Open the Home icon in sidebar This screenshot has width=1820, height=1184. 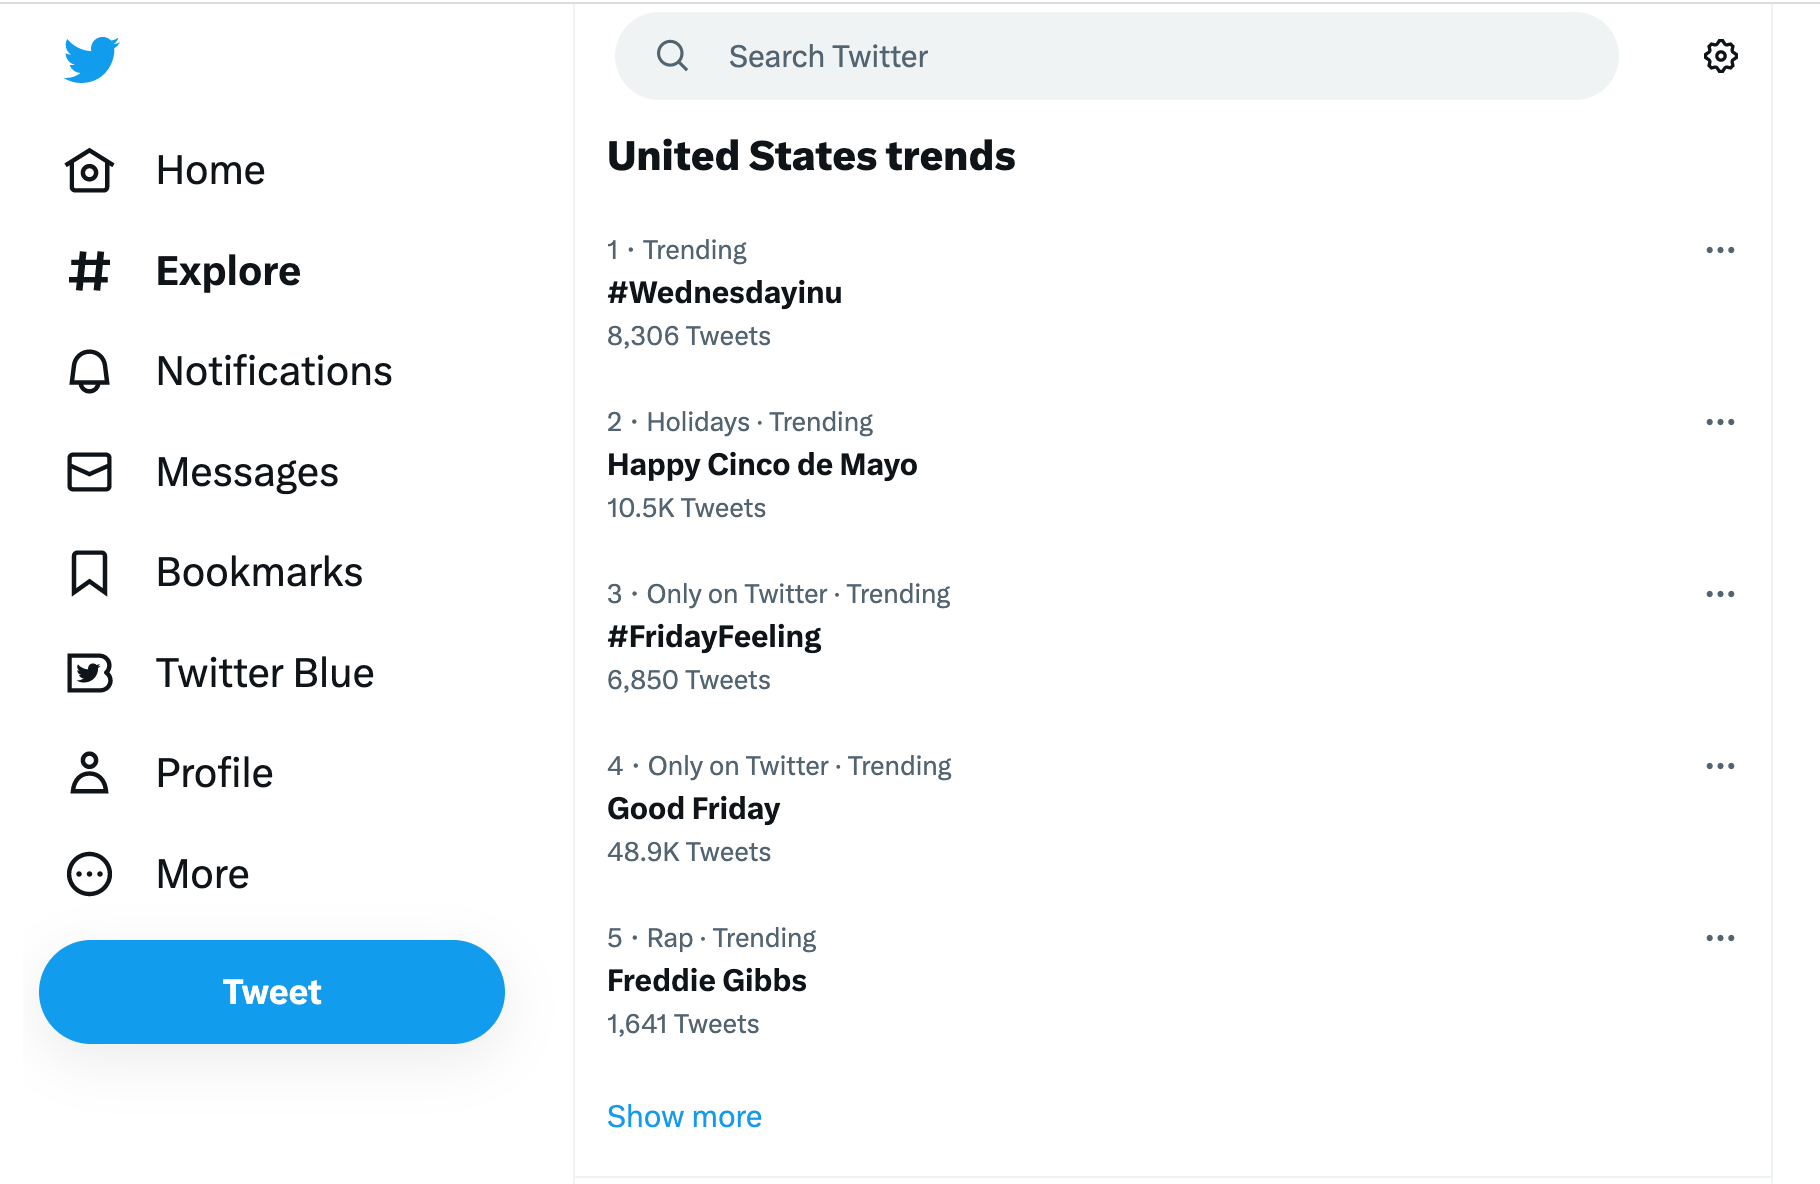(x=89, y=170)
